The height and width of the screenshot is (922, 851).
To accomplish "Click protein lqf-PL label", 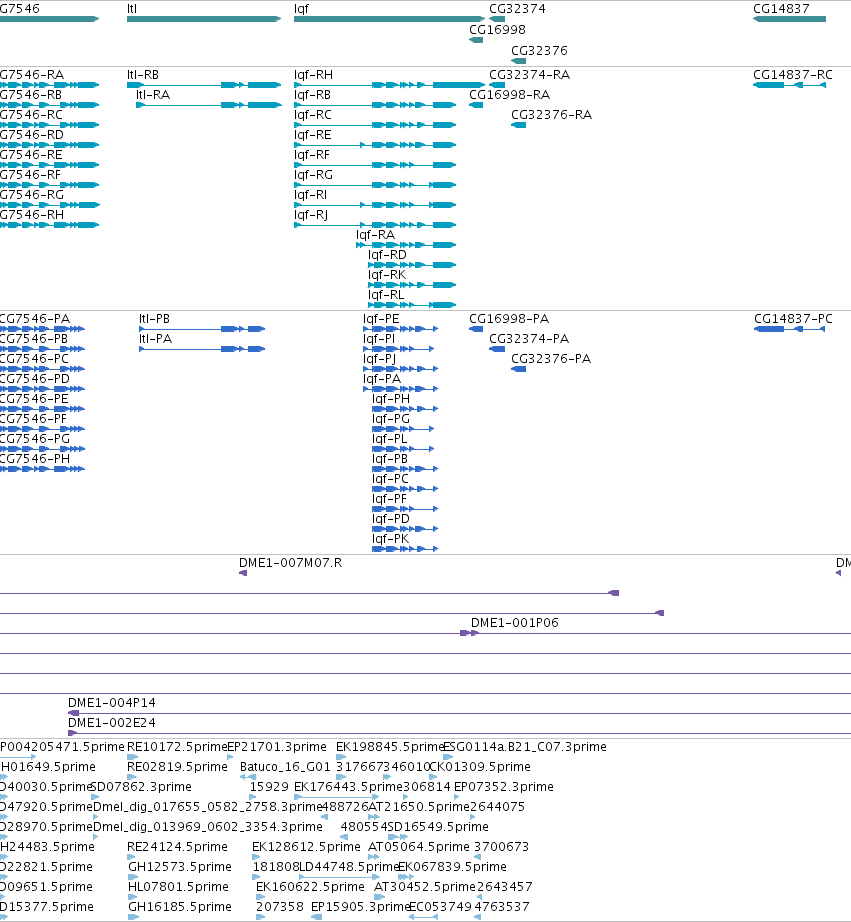I will click(x=389, y=439).
